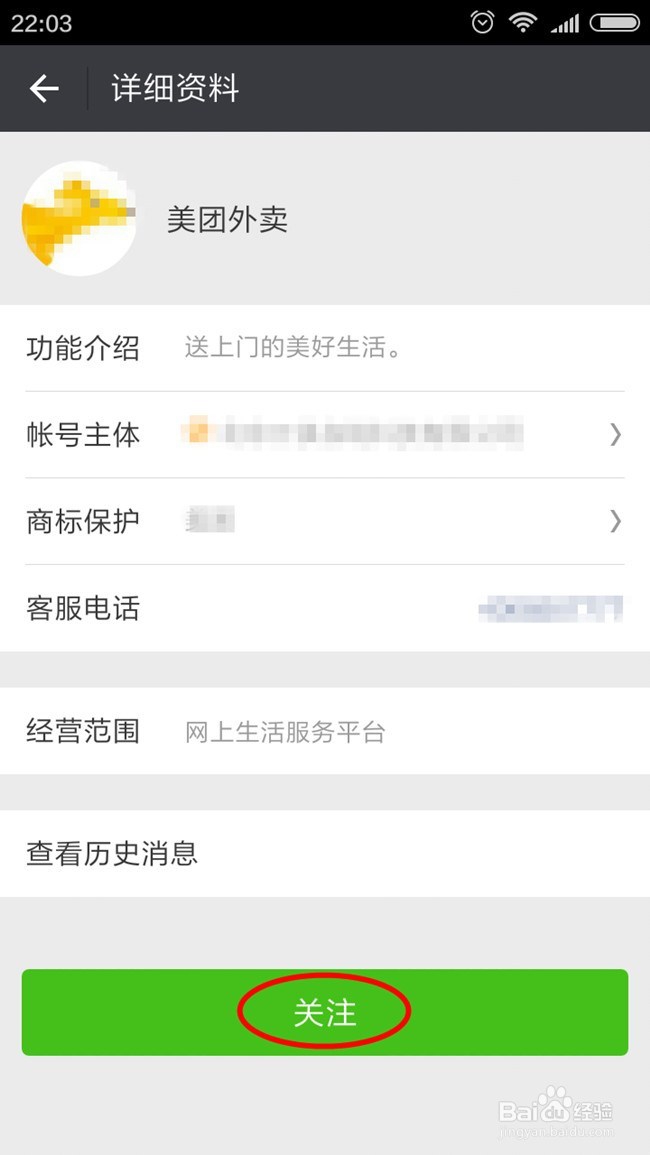Tap the cellular signal bars icon
650x1155 pixels.
tap(565, 24)
